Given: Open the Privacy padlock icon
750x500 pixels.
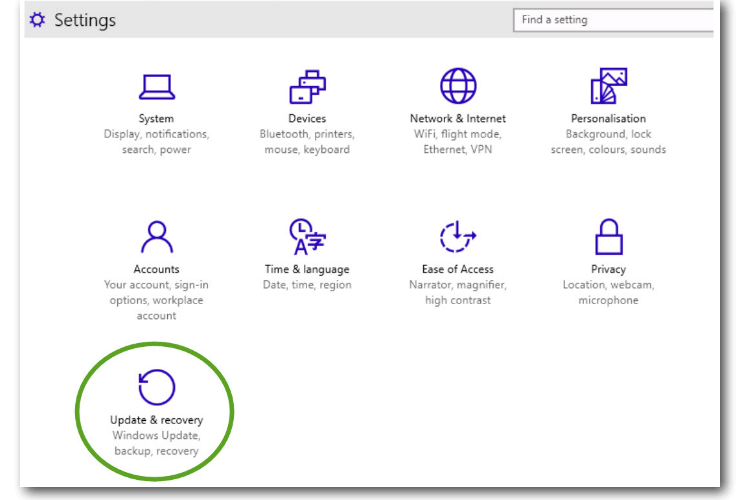Looking at the screenshot, I should point(608,236).
